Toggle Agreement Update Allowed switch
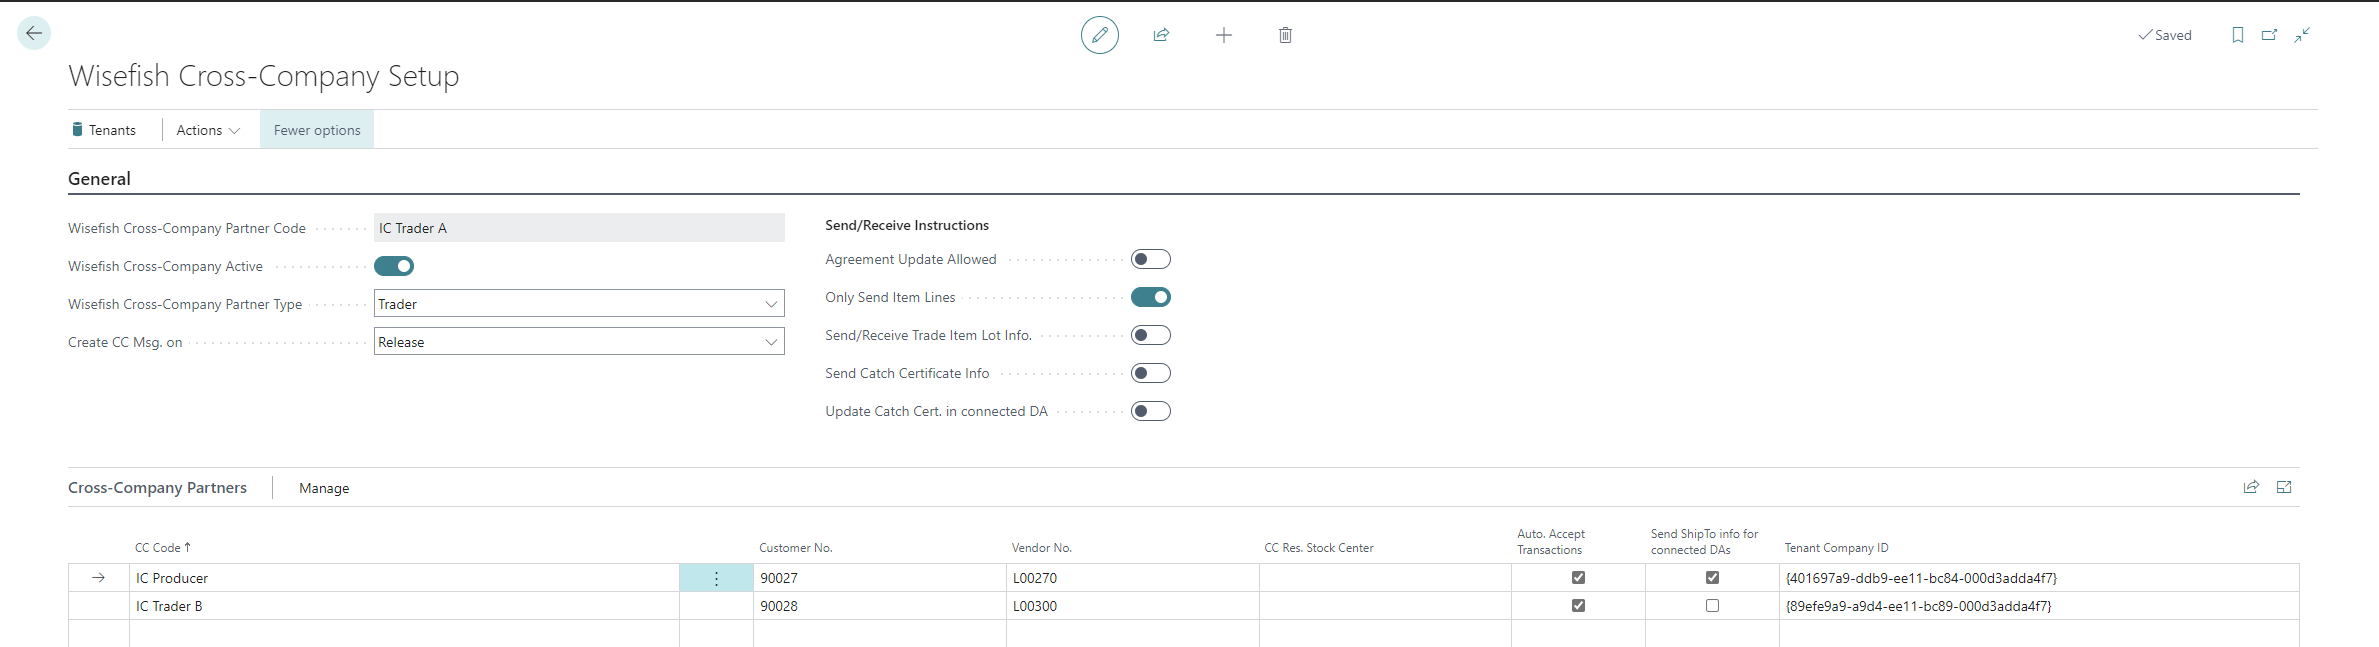The width and height of the screenshot is (2379, 647). coord(1151,259)
